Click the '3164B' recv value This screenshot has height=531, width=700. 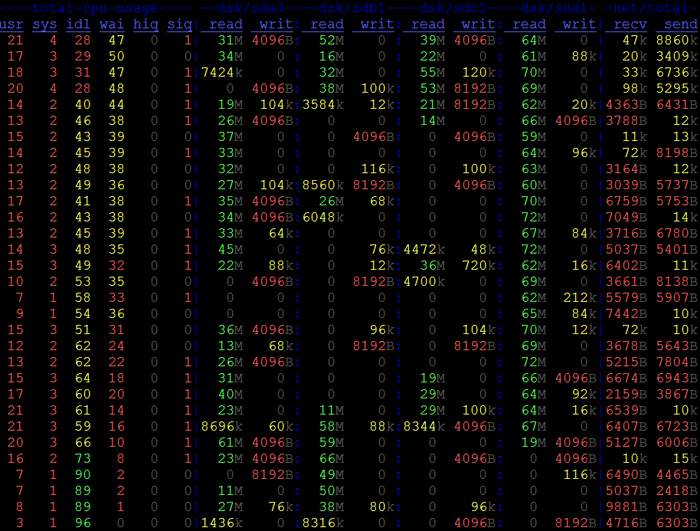(626, 169)
